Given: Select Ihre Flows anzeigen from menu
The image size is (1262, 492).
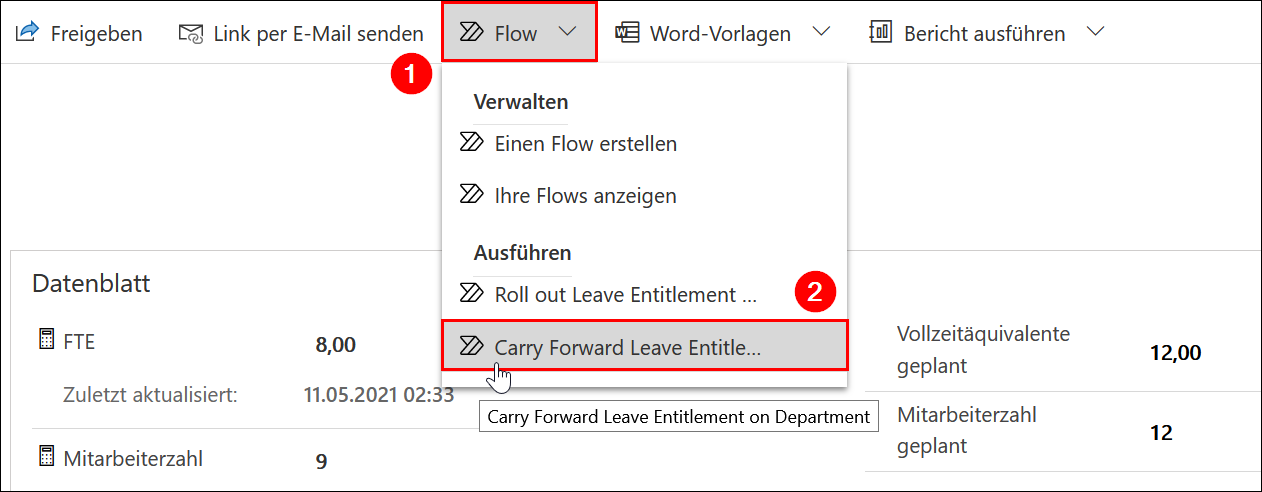Looking at the screenshot, I should [x=585, y=196].
